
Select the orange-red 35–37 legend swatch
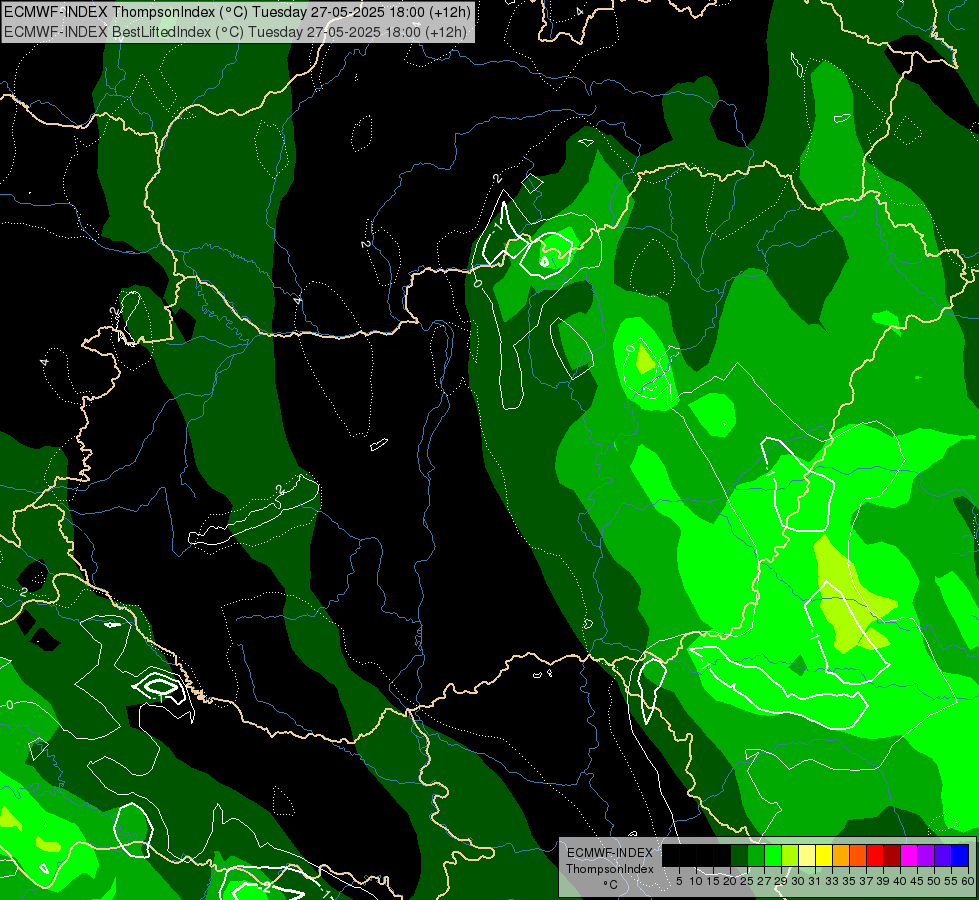pos(858,856)
